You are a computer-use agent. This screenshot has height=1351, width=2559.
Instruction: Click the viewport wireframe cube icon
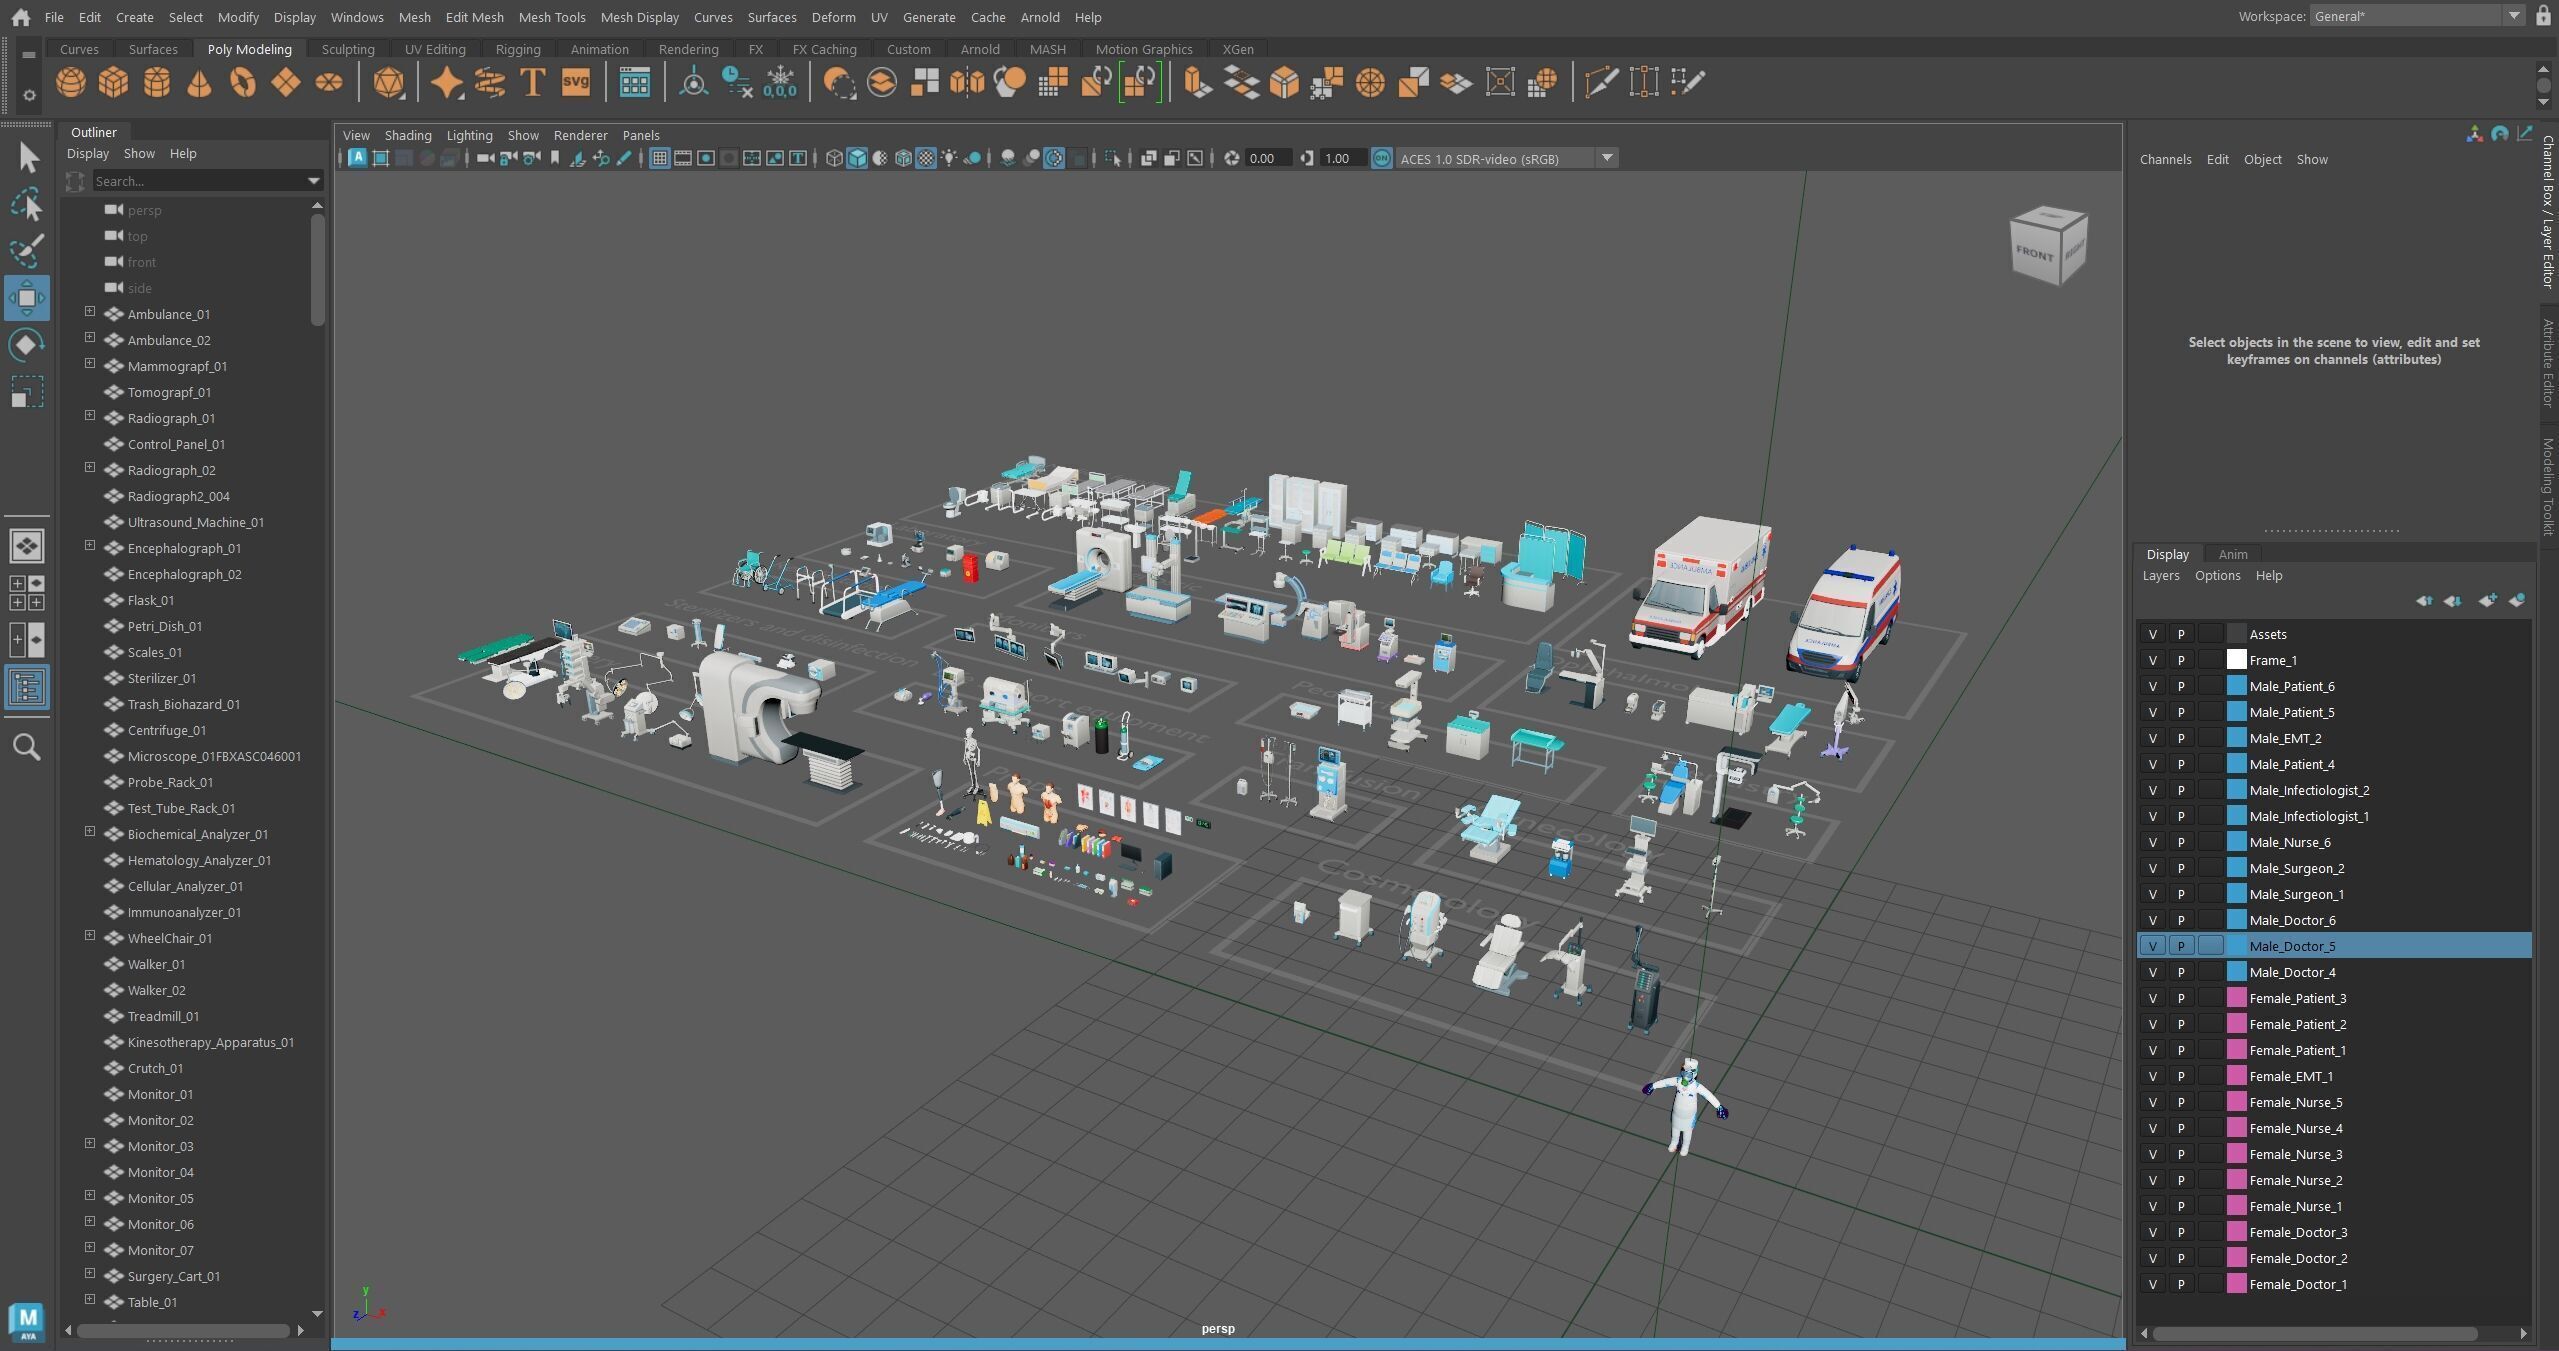833,158
